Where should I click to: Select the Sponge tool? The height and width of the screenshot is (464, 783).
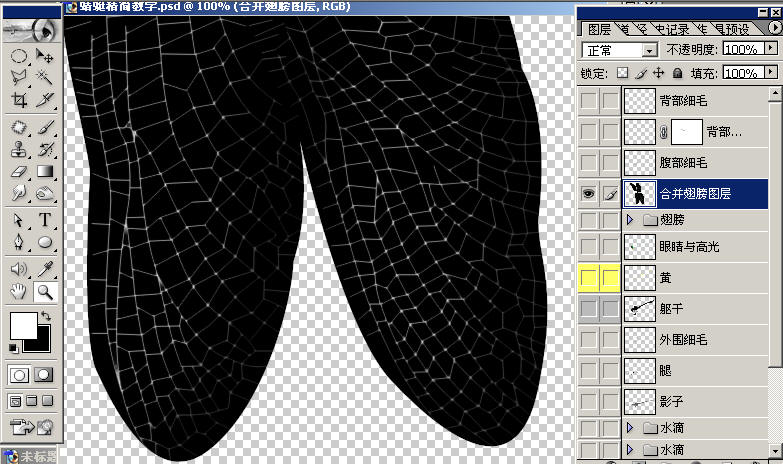44,193
